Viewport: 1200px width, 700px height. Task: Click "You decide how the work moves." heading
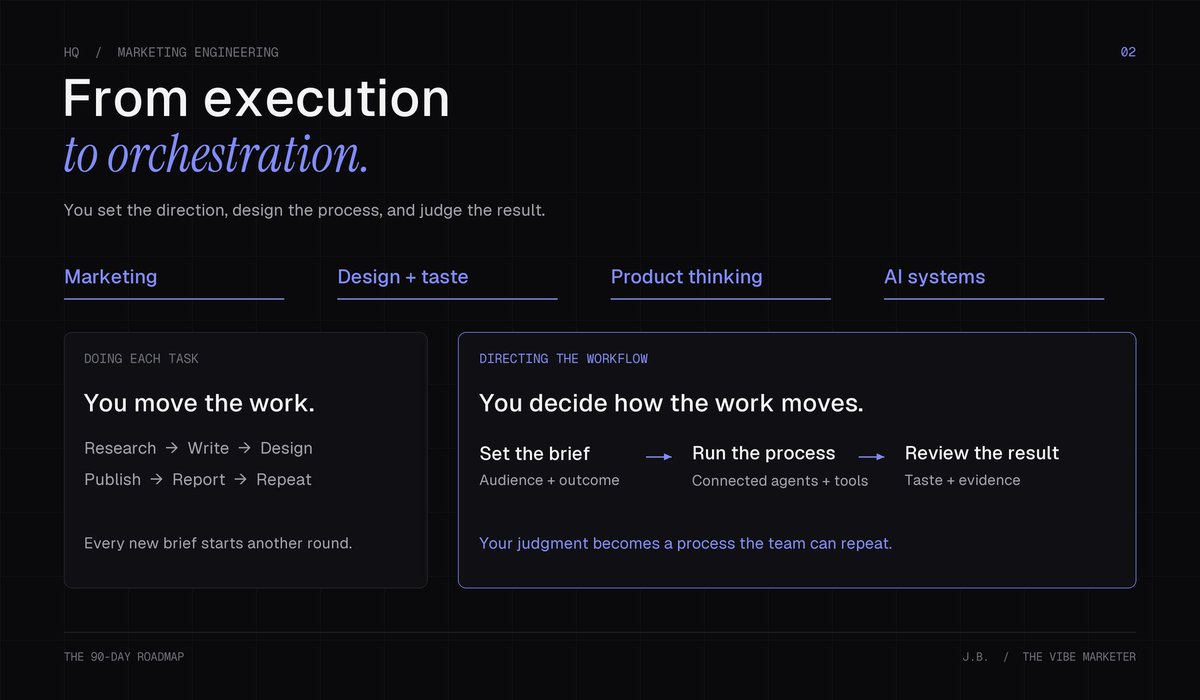tap(671, 403)
